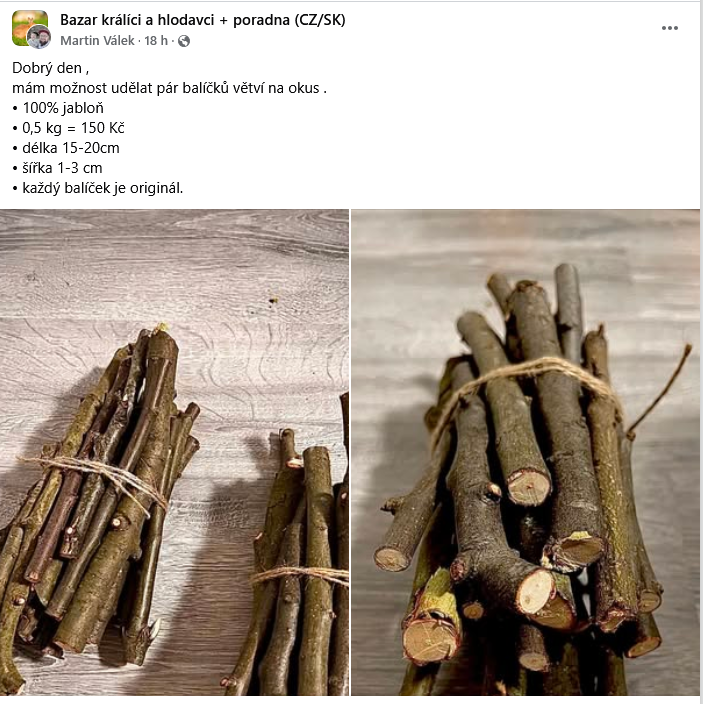Open the post's 18 h timestamp

click(156, 40)
